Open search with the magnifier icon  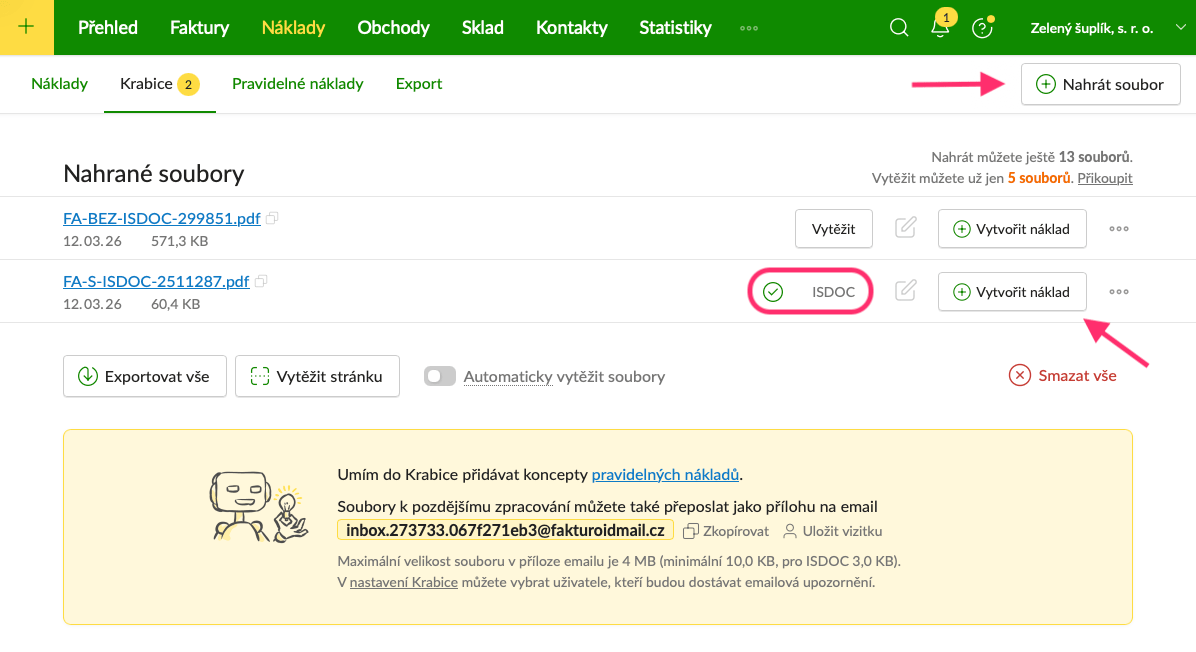[899, 28]
